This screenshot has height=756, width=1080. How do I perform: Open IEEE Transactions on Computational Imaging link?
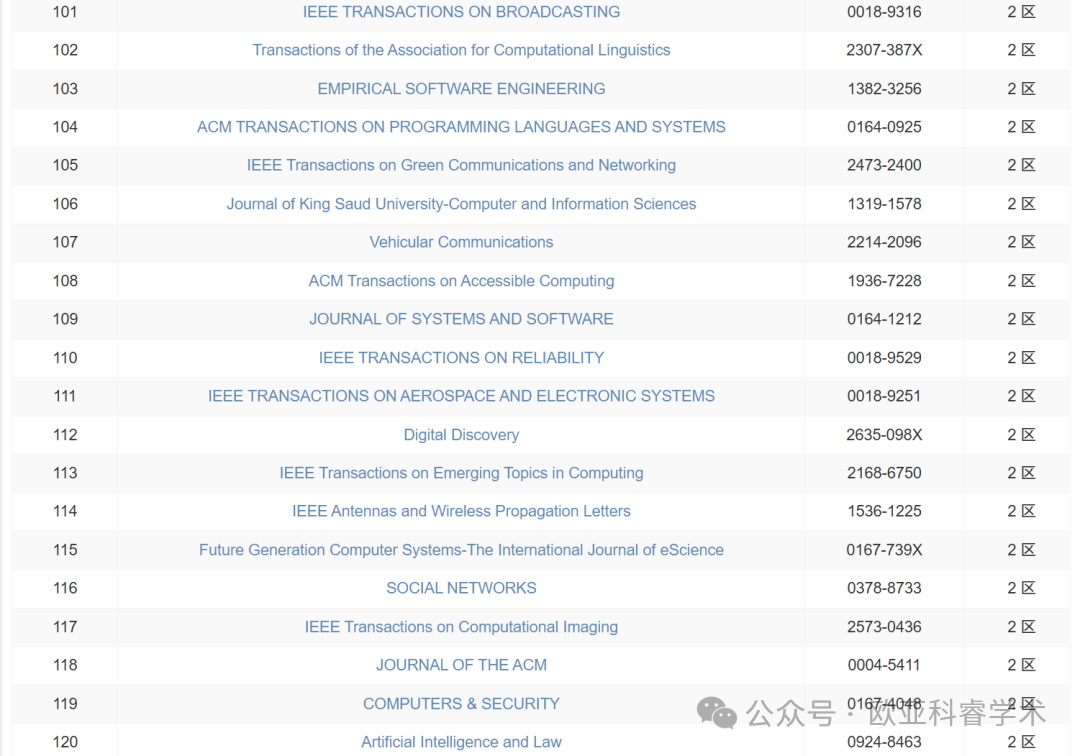click(461, 627)
